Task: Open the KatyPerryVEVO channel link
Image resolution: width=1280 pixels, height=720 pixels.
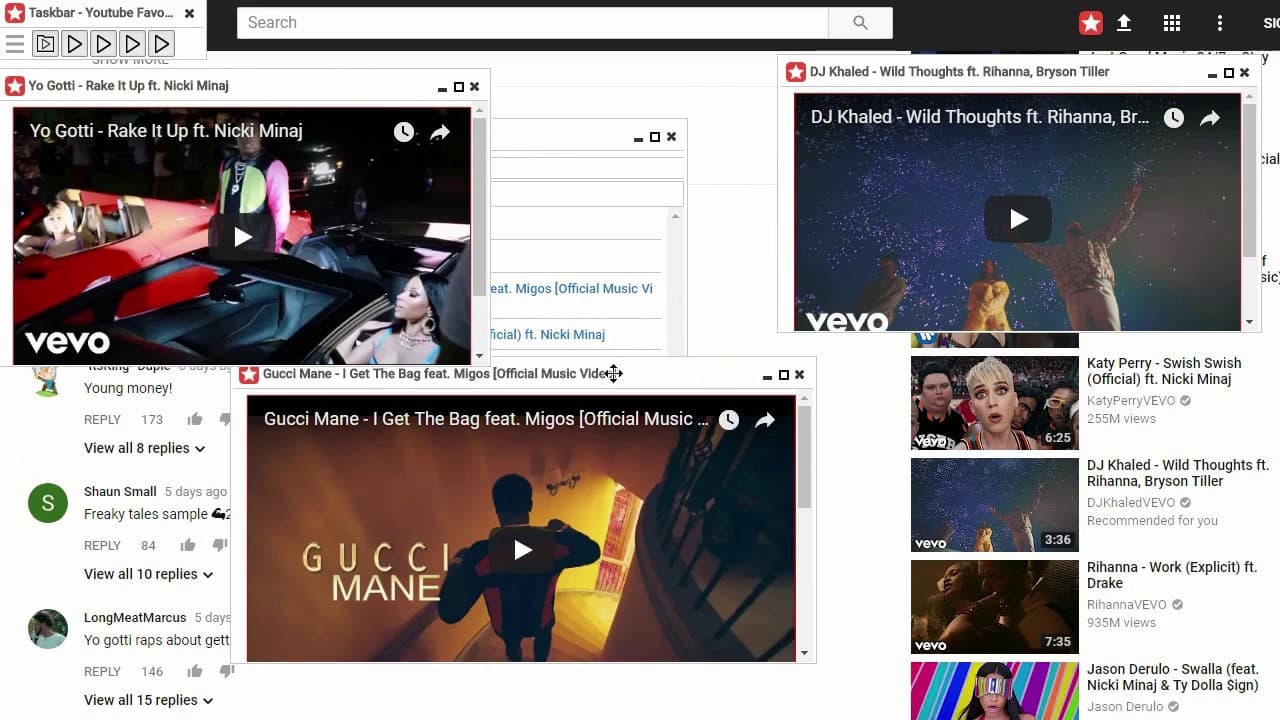Action: (x=1131, y=400)
